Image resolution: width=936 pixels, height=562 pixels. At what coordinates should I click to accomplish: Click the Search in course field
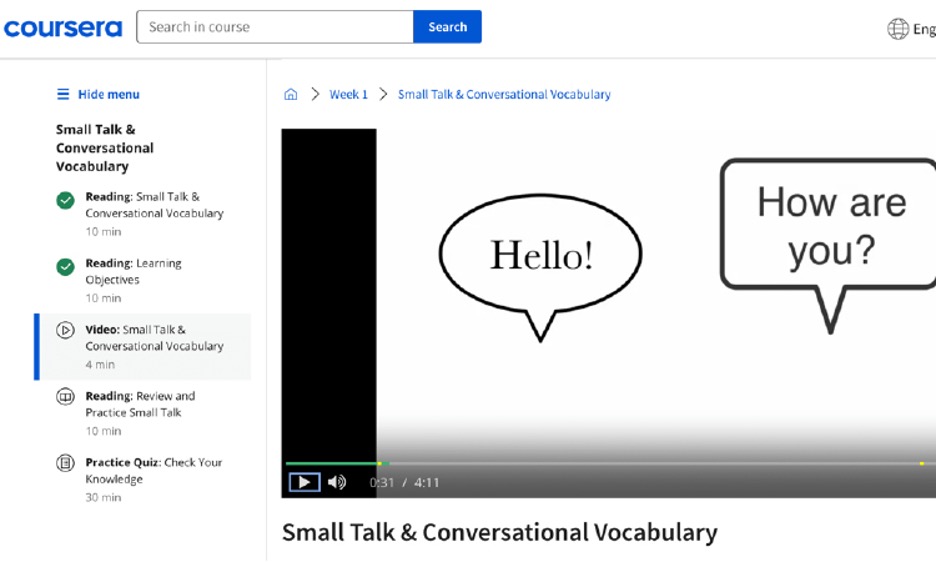click(x=275, y=27)
